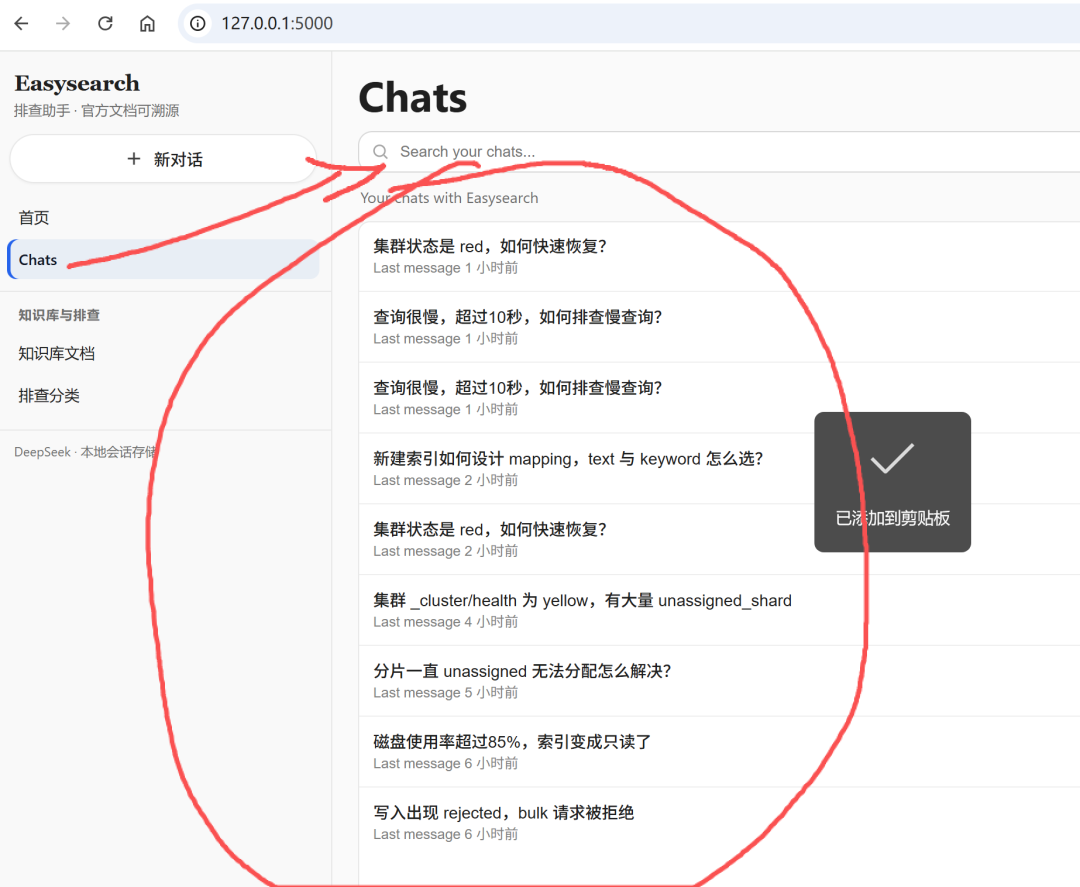
Task: Open second 查询很慢,超过10秒 chat
Action: pos(719,398)
